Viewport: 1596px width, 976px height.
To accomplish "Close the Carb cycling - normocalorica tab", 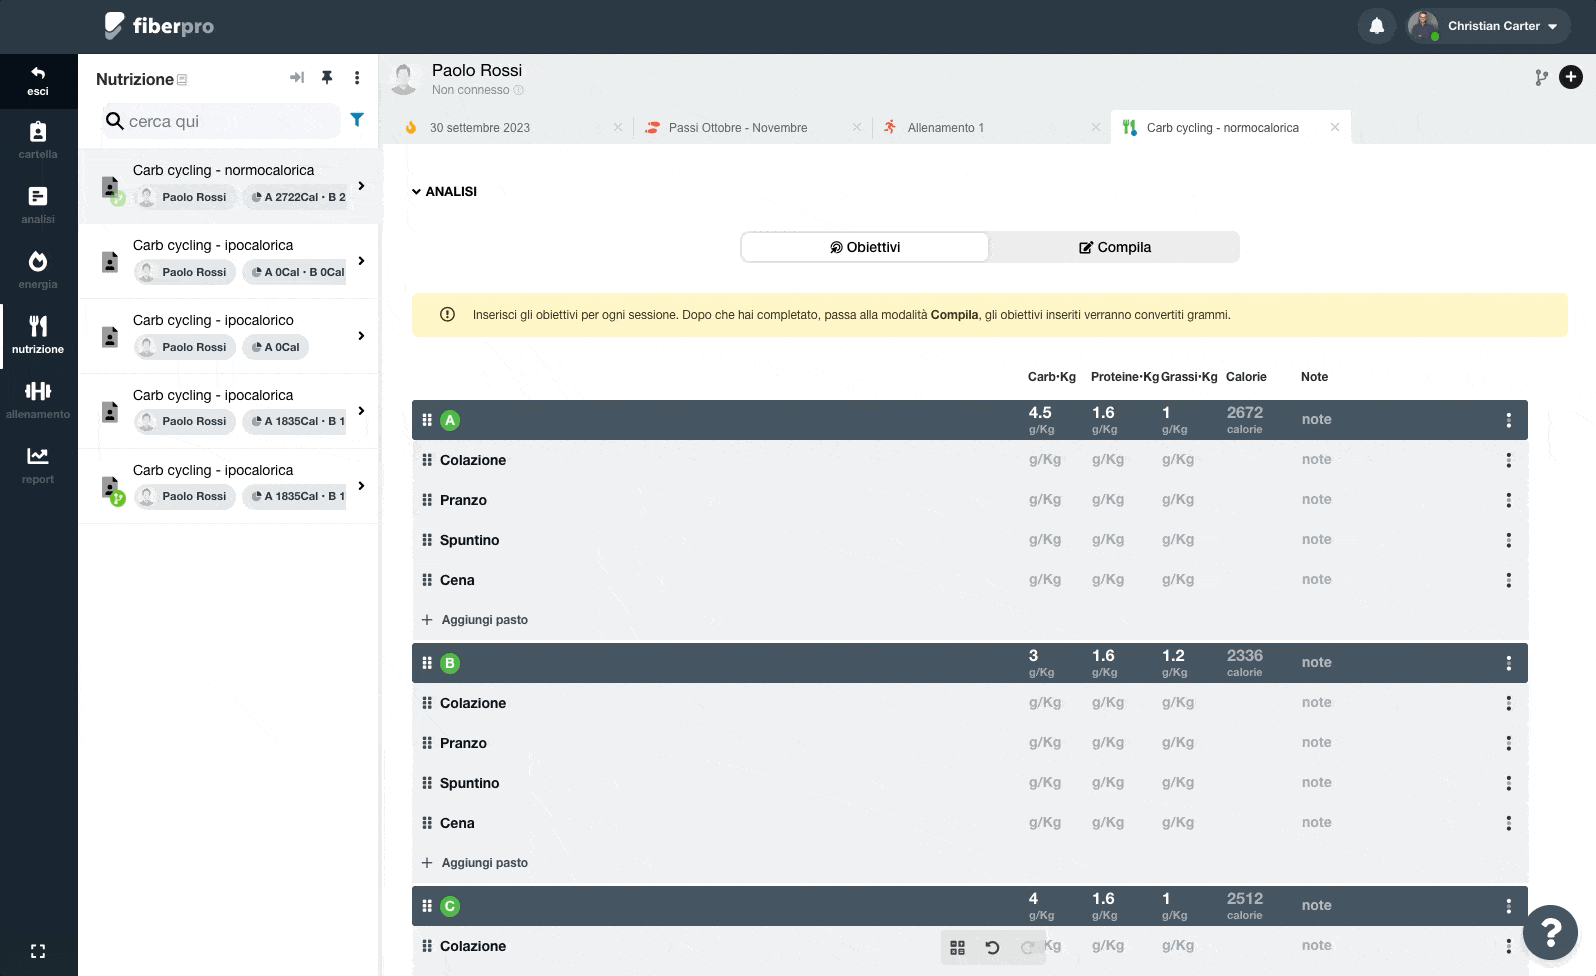I will pos(1335,127).
